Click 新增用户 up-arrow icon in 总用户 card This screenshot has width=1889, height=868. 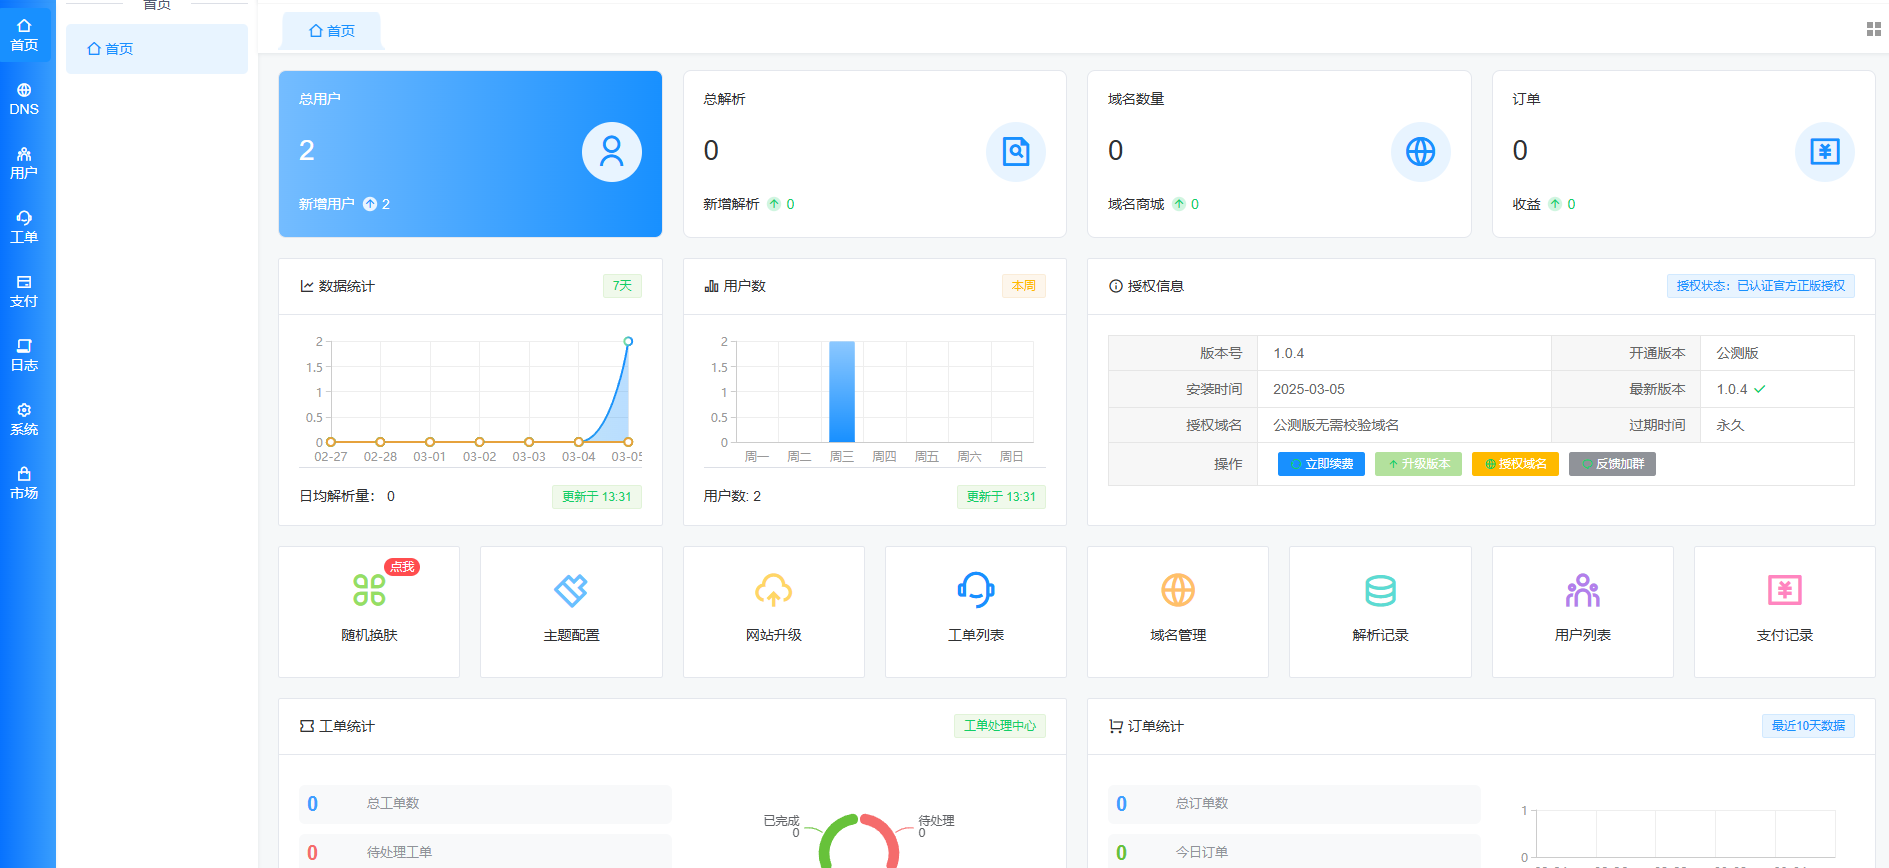click(370, 204)
